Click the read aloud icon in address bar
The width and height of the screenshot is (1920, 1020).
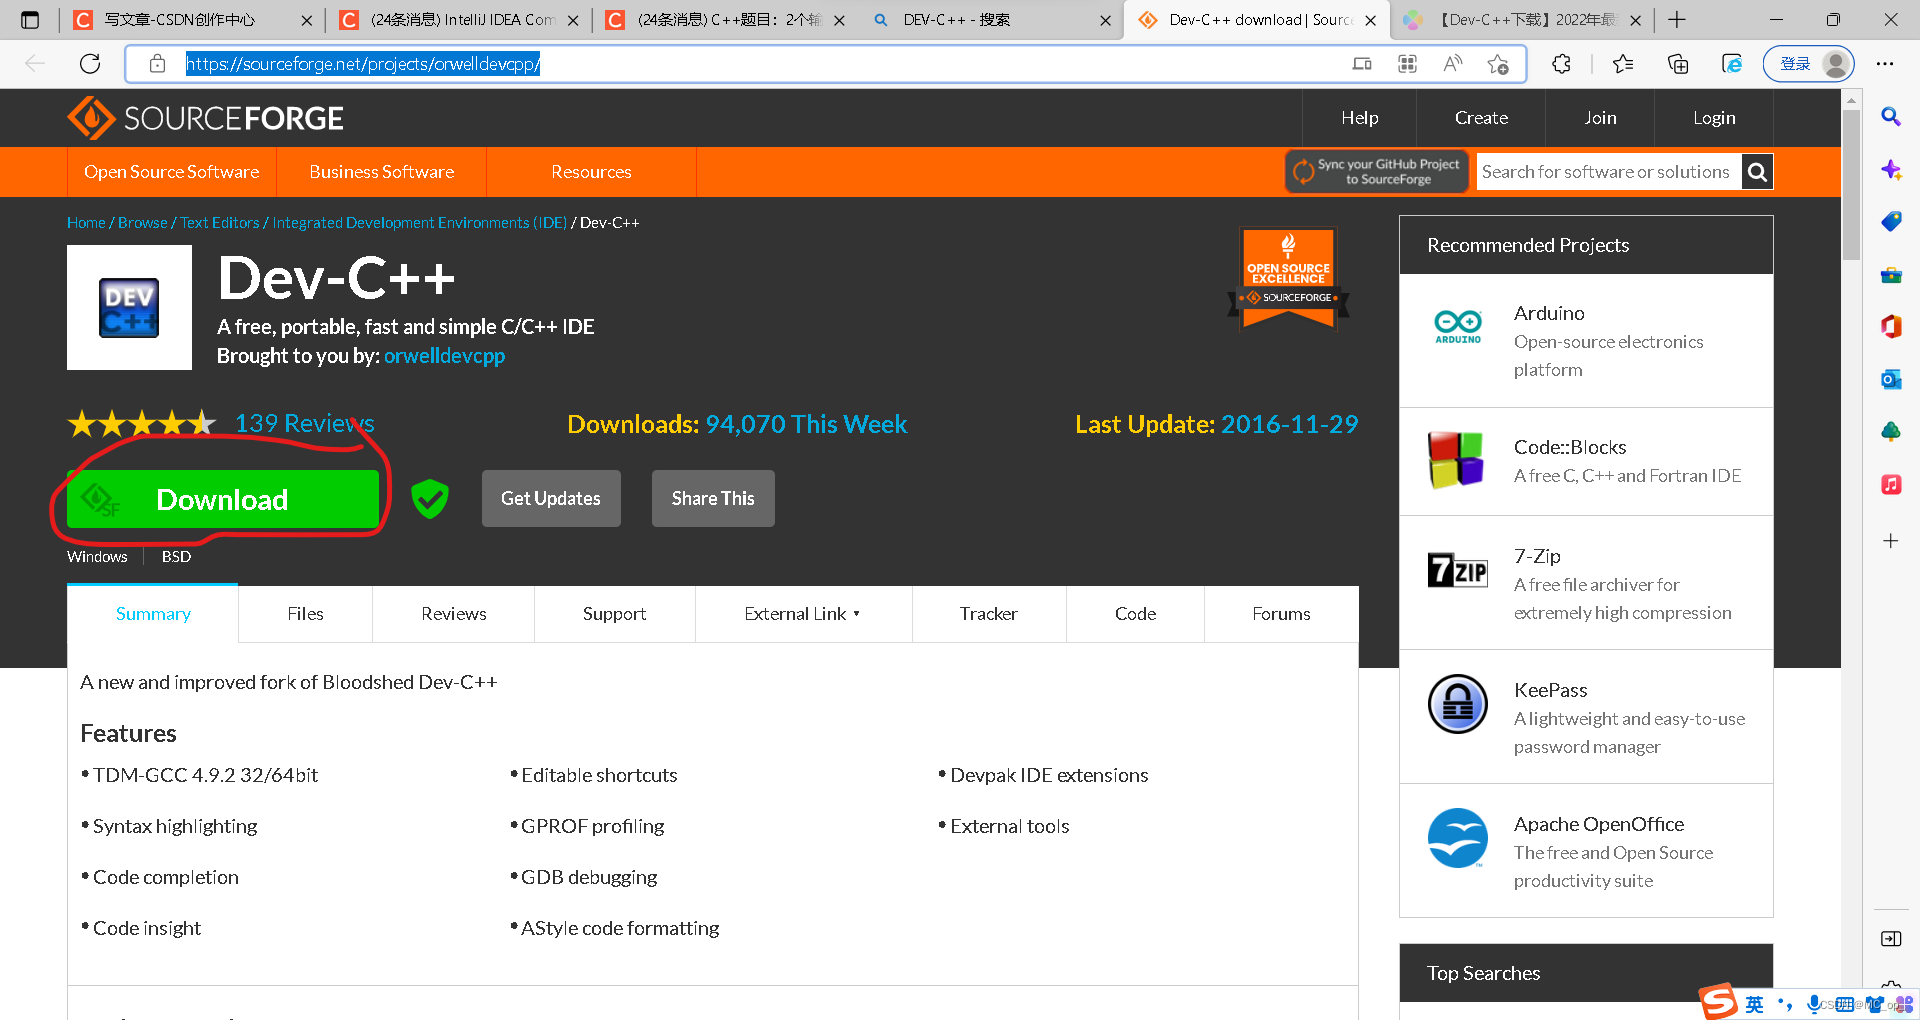click(x=1453, y=64)
